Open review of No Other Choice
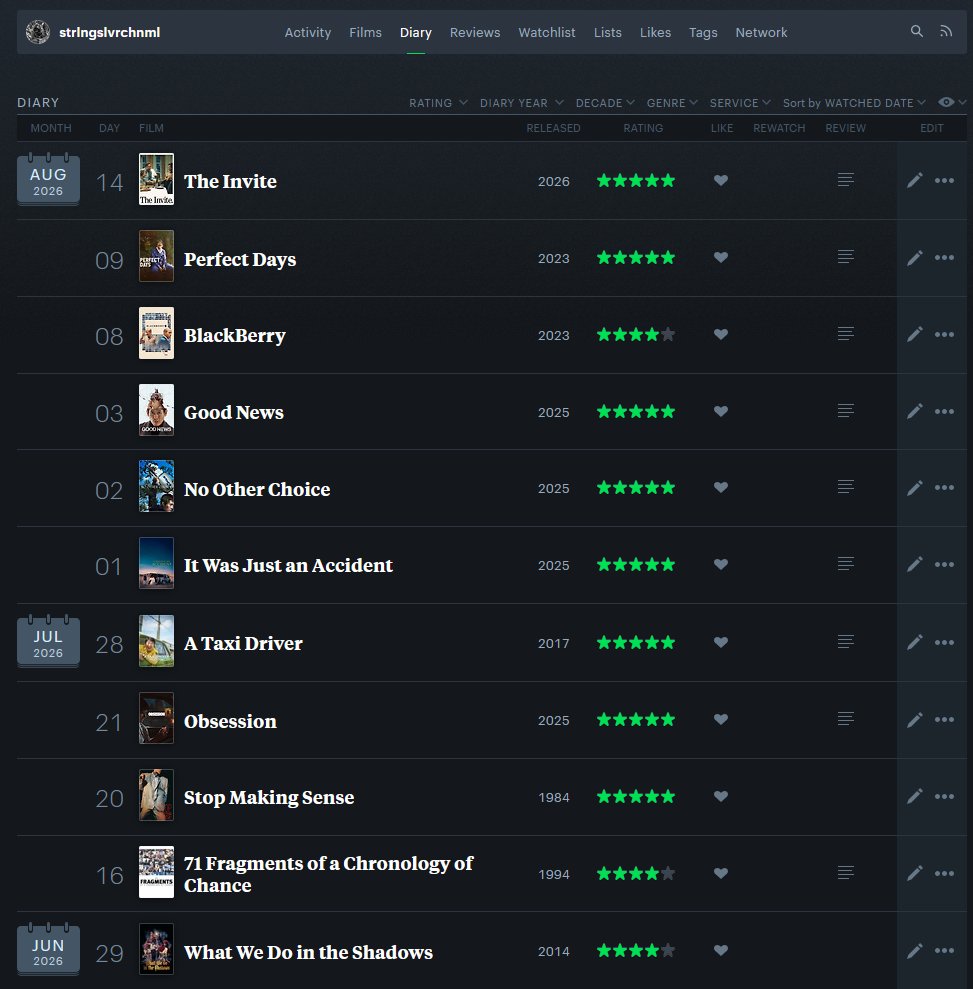 [846, 487]
